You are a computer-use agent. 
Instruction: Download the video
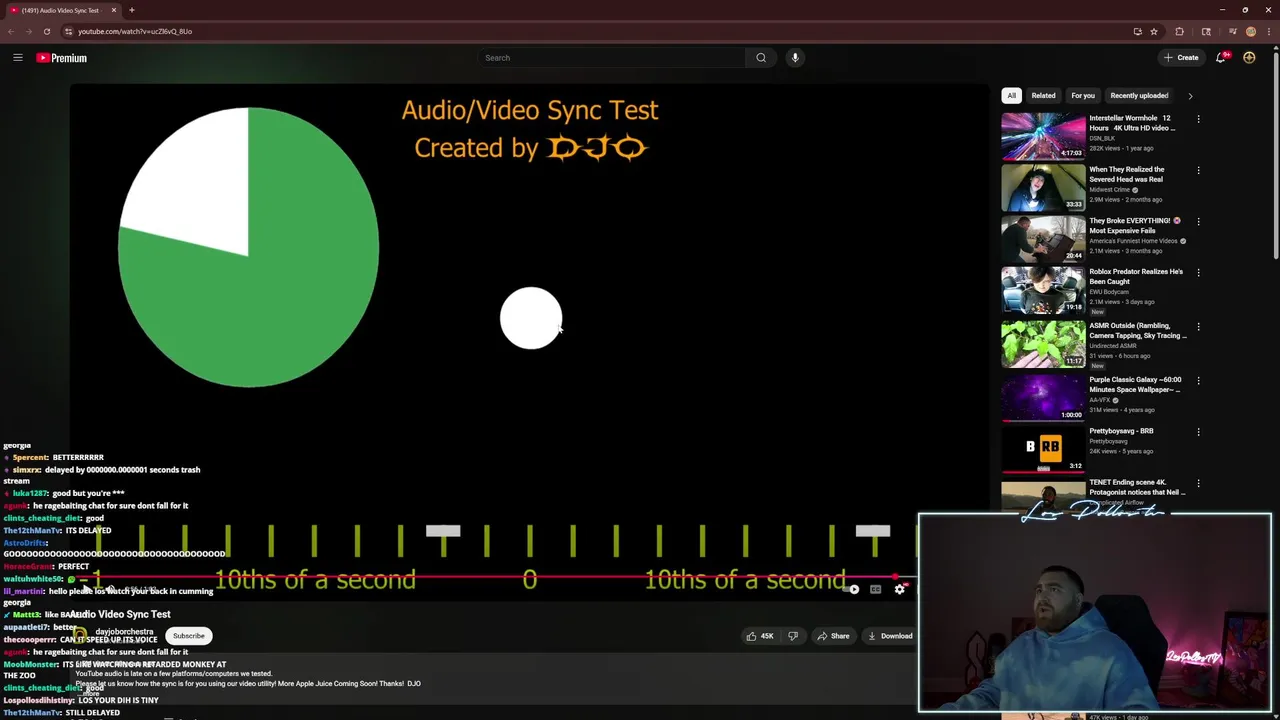click(890, 636)
